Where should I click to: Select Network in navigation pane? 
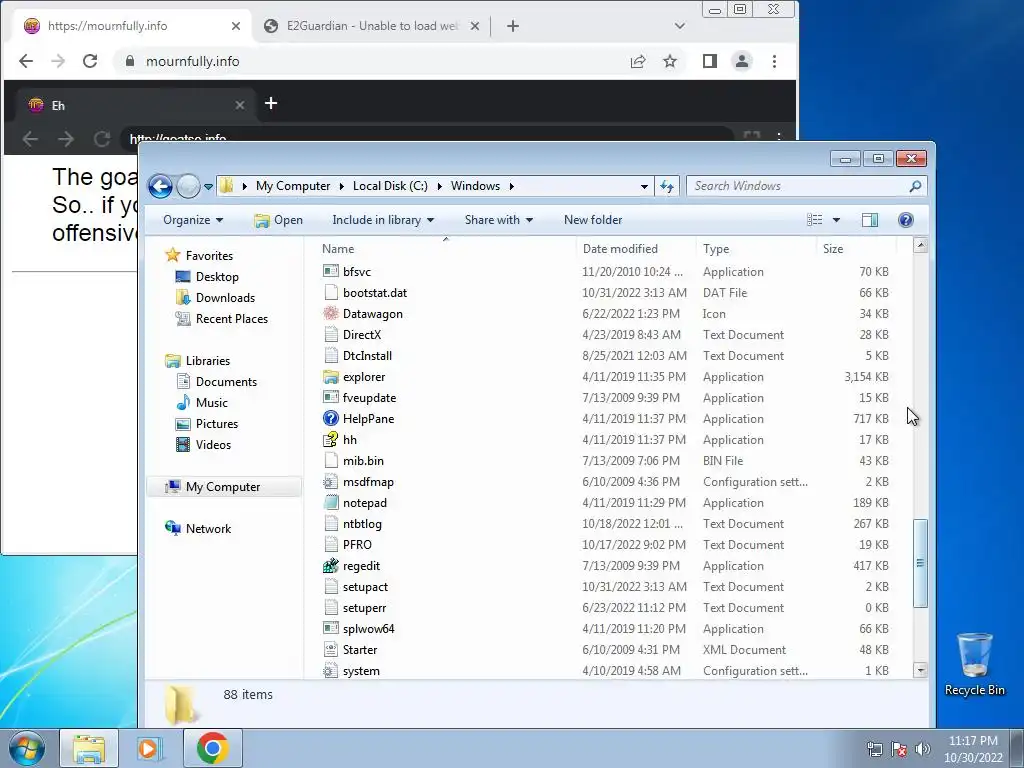click(x=208, y=529)
